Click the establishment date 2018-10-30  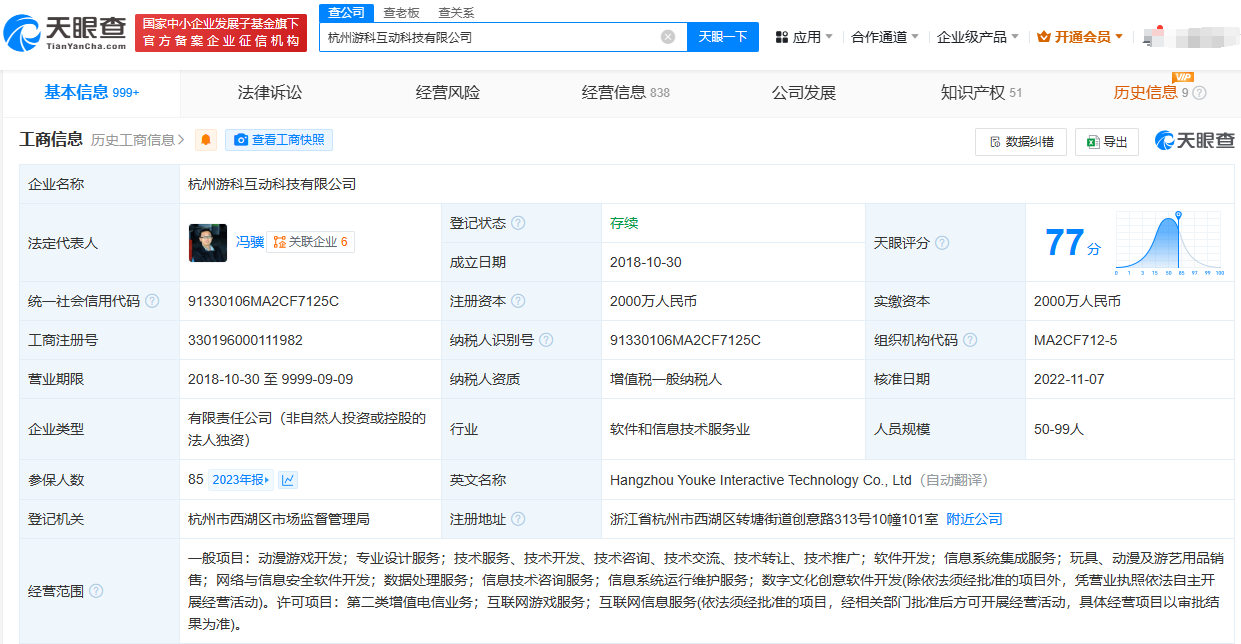click(x=646, y=262)
